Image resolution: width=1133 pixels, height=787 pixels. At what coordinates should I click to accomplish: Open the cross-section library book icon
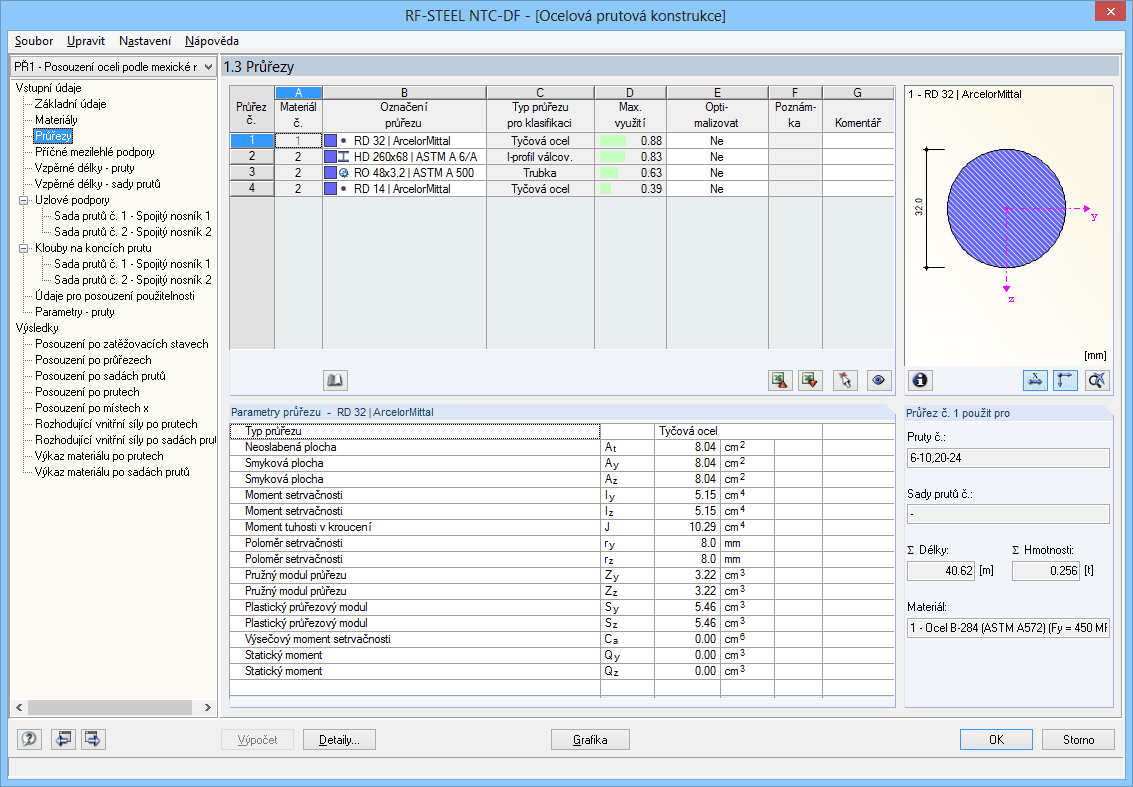click(x=335, y=380)
